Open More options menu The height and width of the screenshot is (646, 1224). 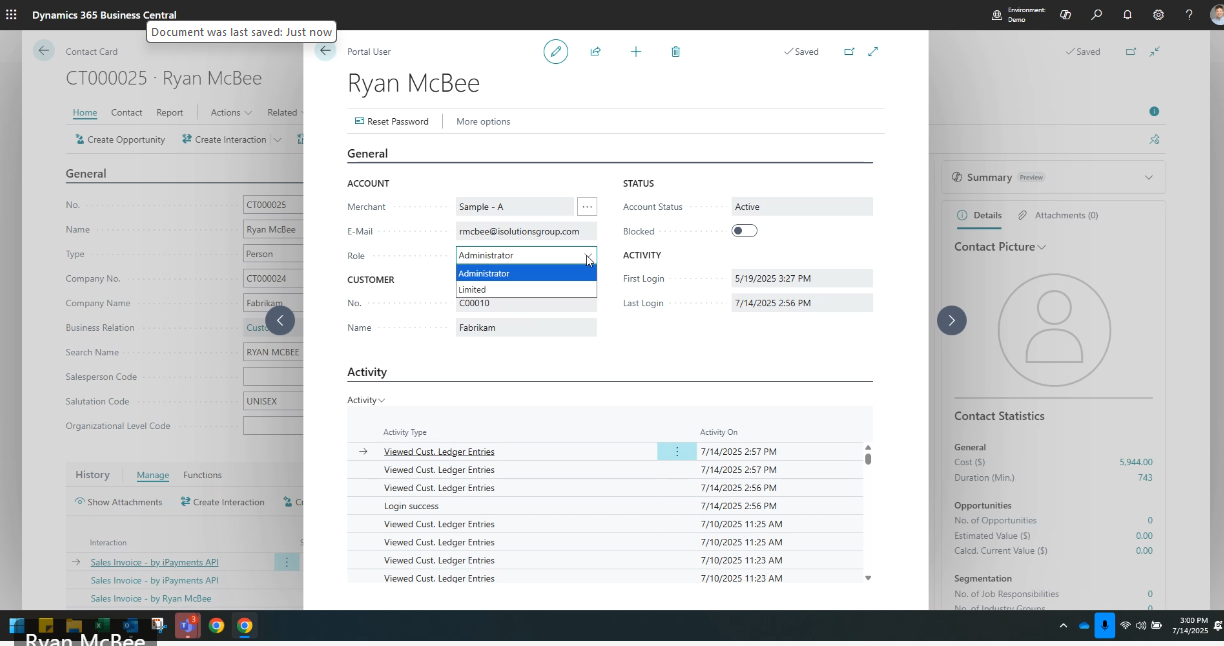point(483,122)
